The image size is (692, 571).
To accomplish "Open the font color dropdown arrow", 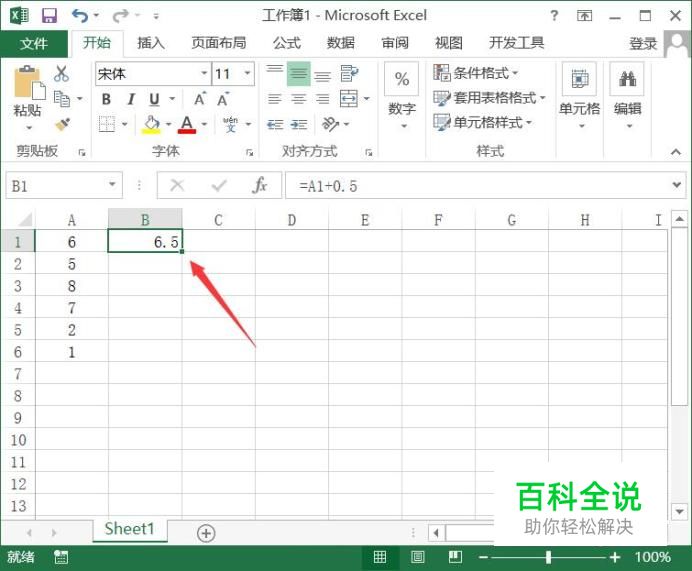I will coord(204,124).
